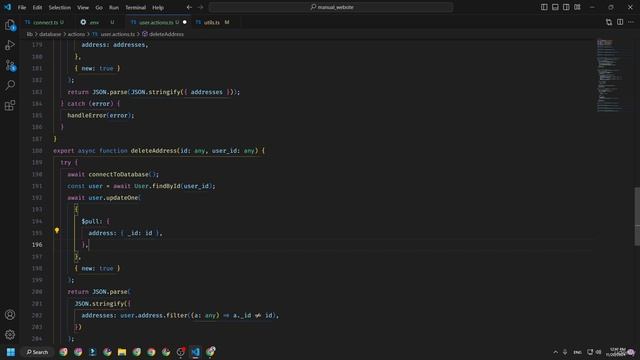Screen dimensions: 640x360
Task: Open the Explorer view in activity bar
Action: coord(10,25)
